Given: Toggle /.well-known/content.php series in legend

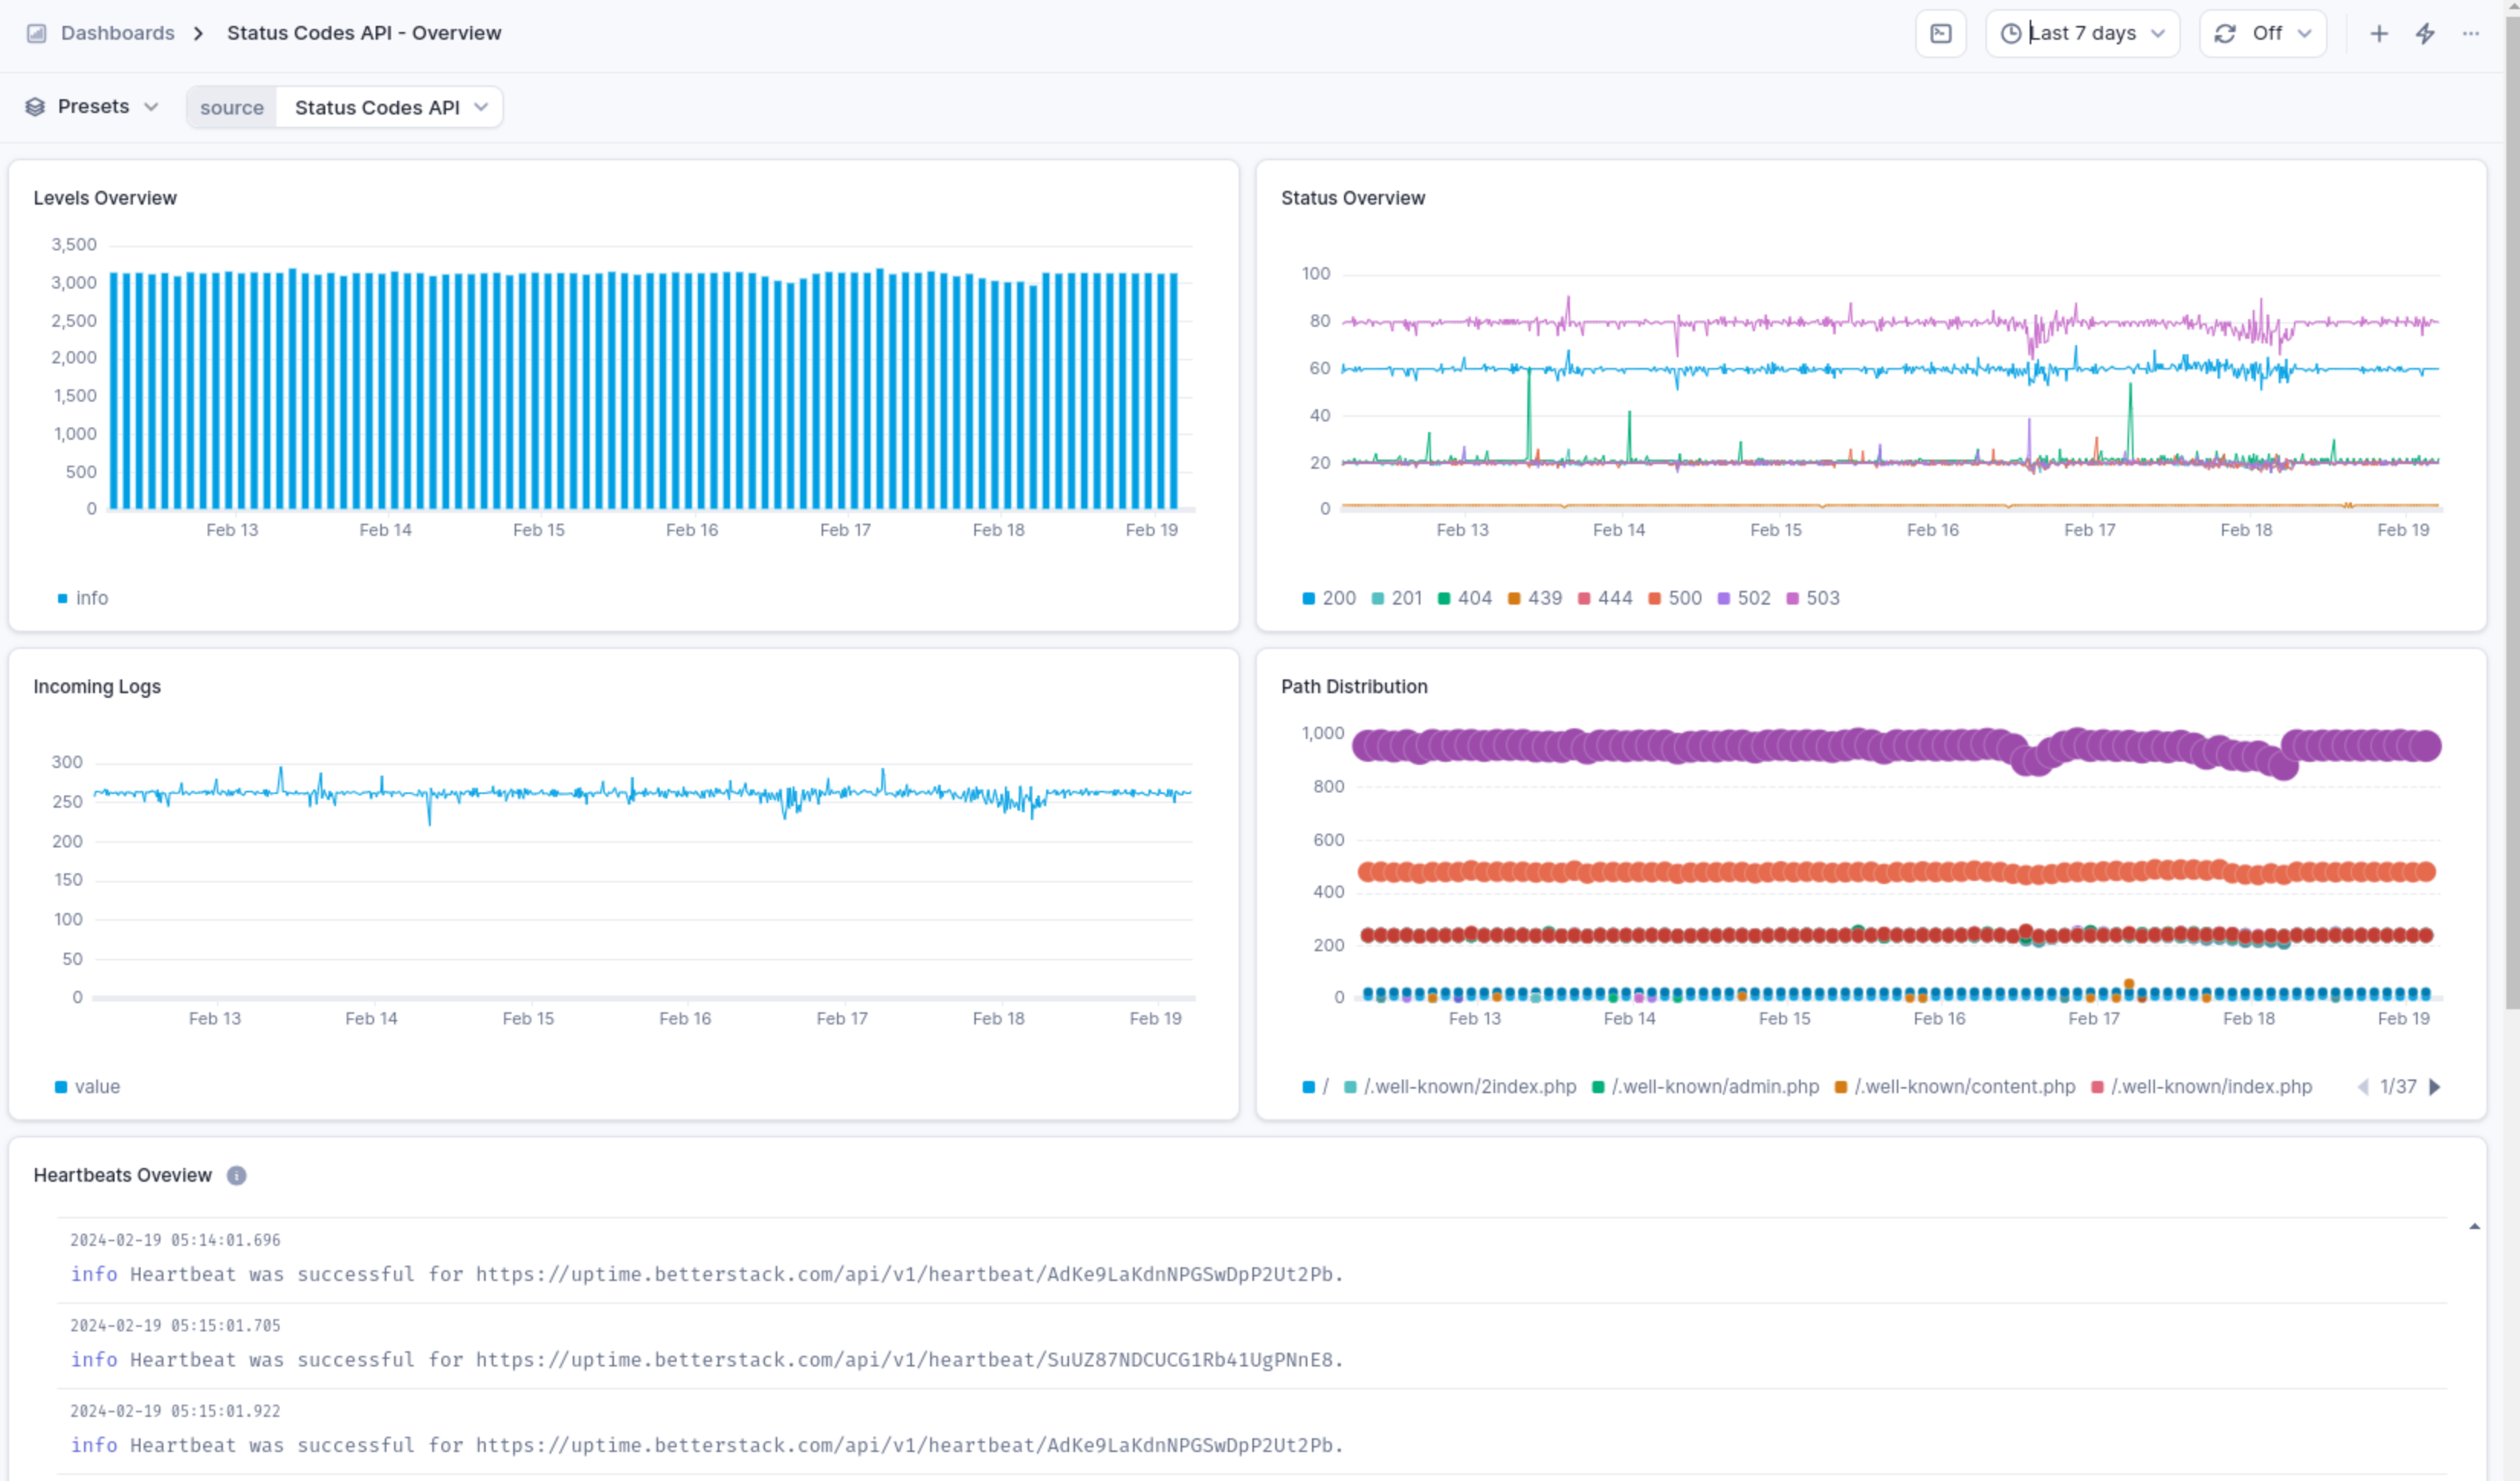Looking at the screenshot, I should [1955, 1087].
